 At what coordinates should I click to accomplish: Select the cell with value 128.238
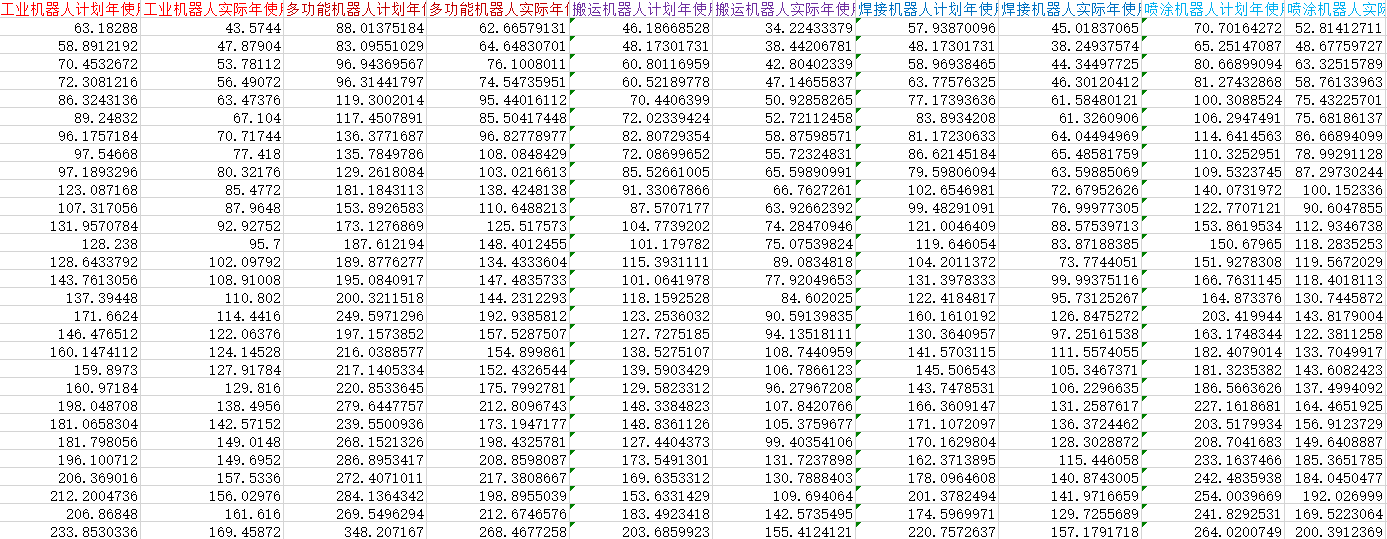point(70,243)
